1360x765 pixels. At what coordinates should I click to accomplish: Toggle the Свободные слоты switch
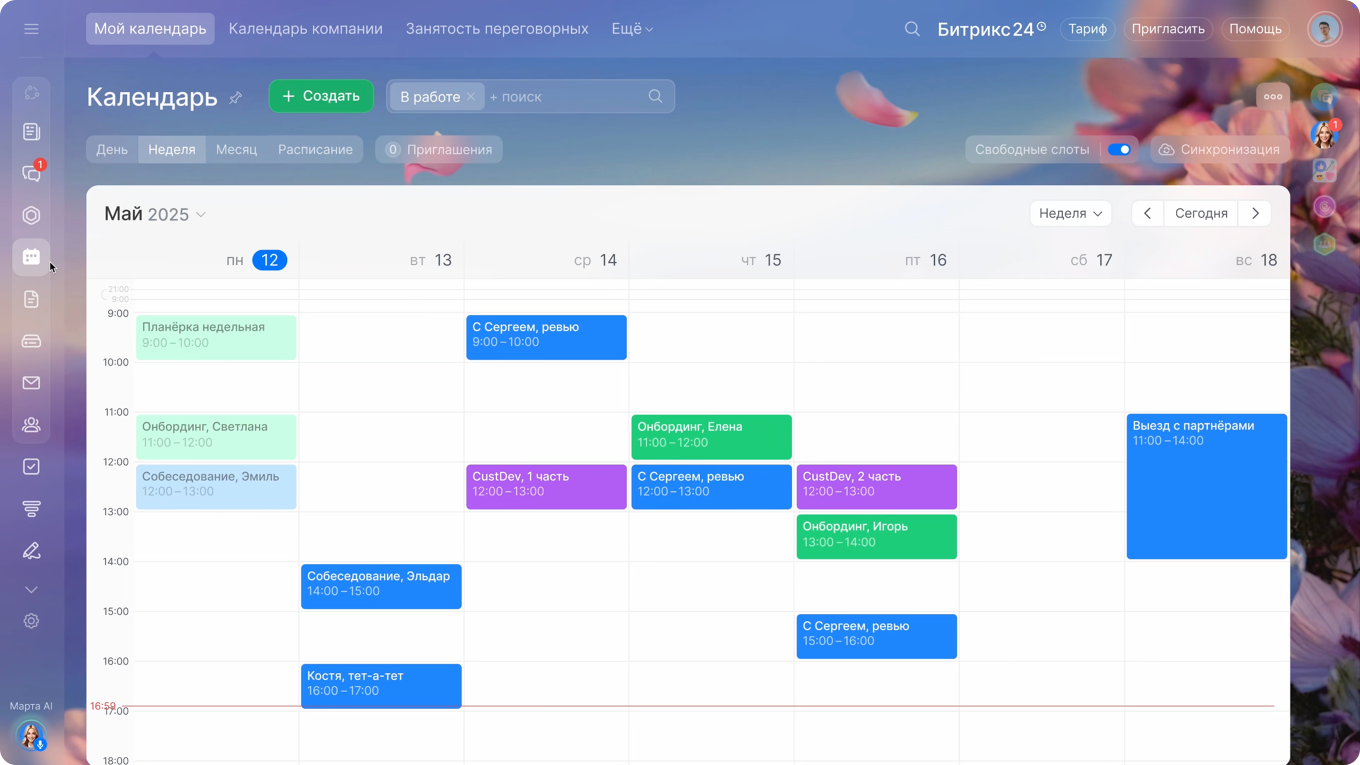[x=1119, y=149]
